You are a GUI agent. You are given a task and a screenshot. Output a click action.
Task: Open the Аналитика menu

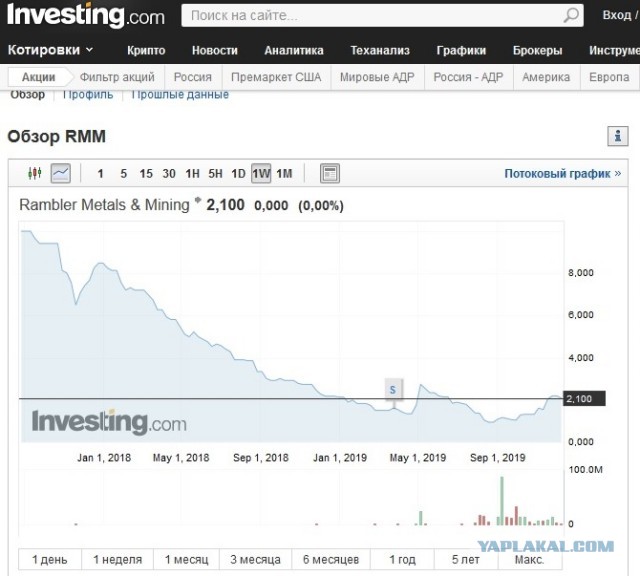pos(294,50)
